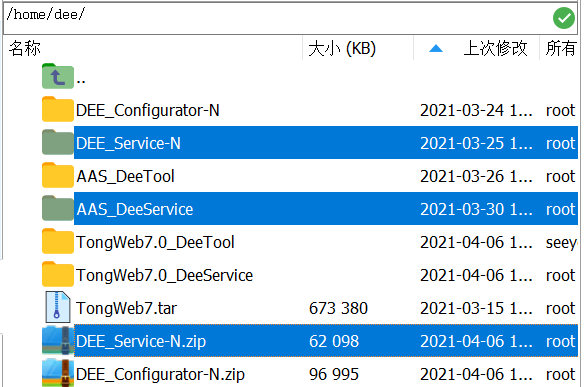Click the green checkmark beside the path

click(x=564, y=18)
